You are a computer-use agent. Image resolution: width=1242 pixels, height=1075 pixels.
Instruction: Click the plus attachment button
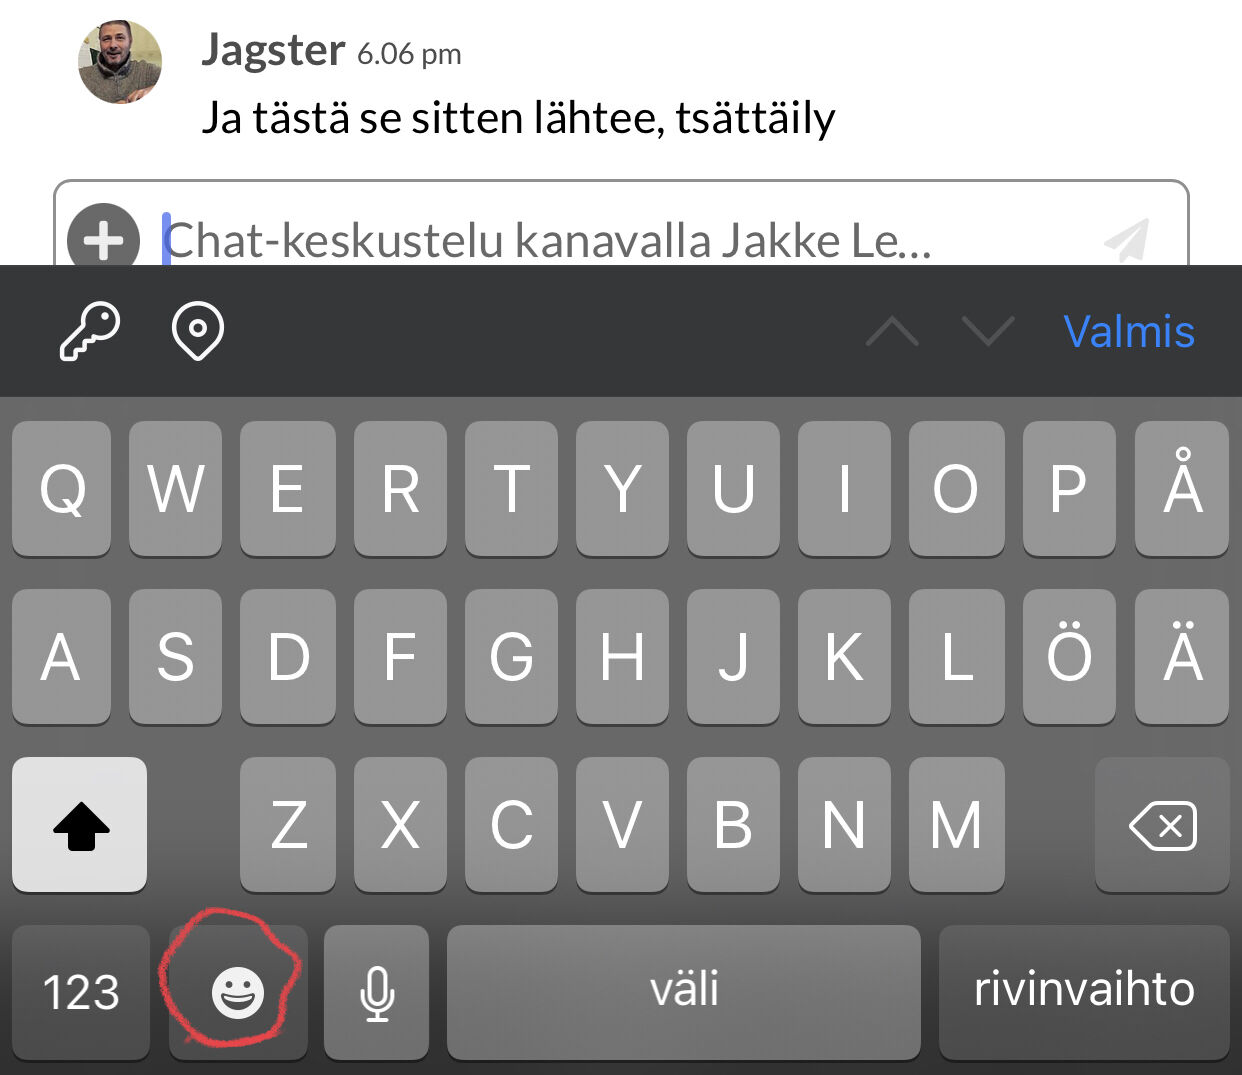pyautogui.click(x=103, y=240)
